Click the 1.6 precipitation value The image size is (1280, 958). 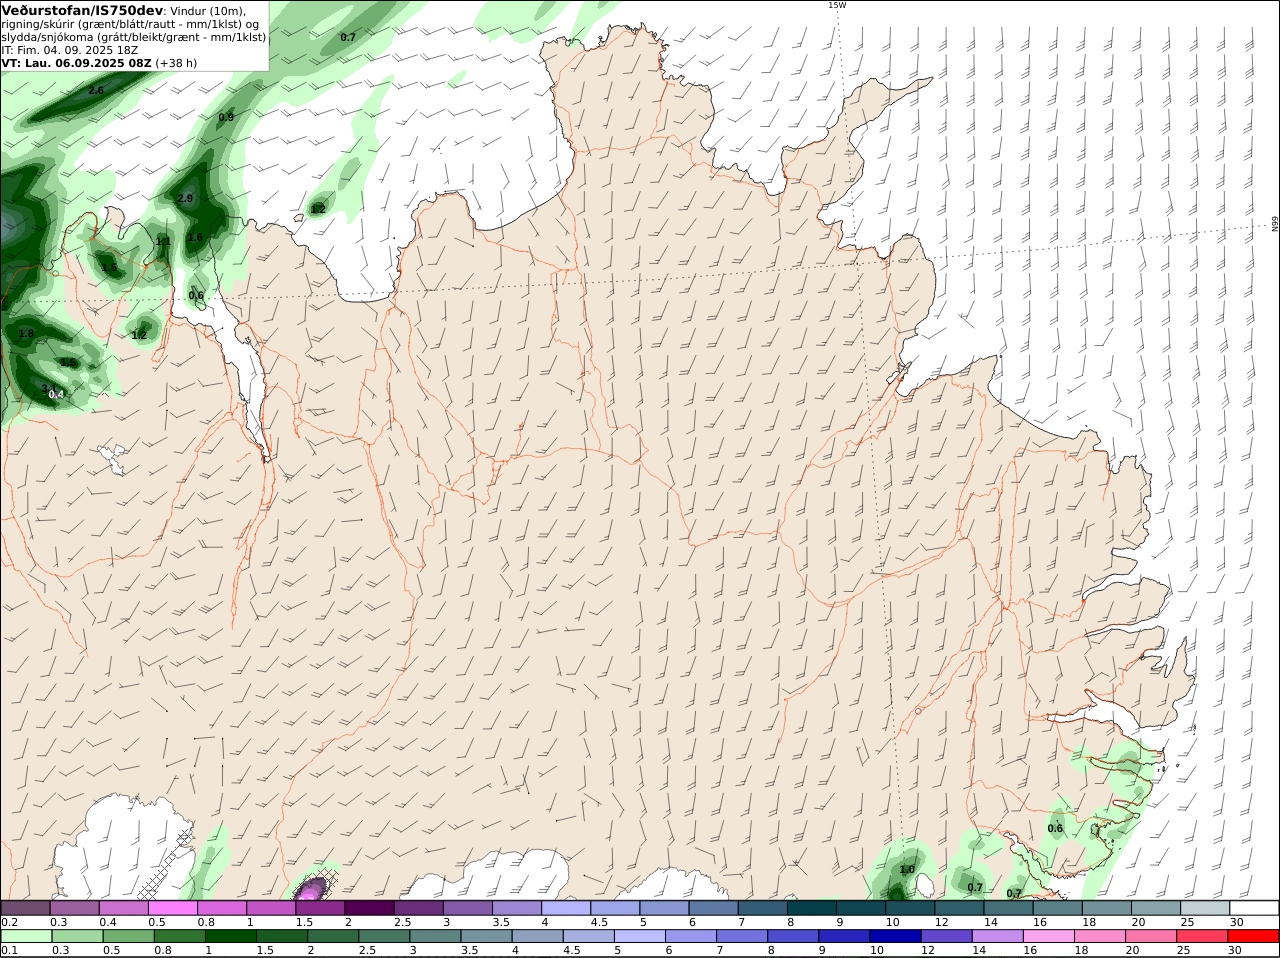195,237
